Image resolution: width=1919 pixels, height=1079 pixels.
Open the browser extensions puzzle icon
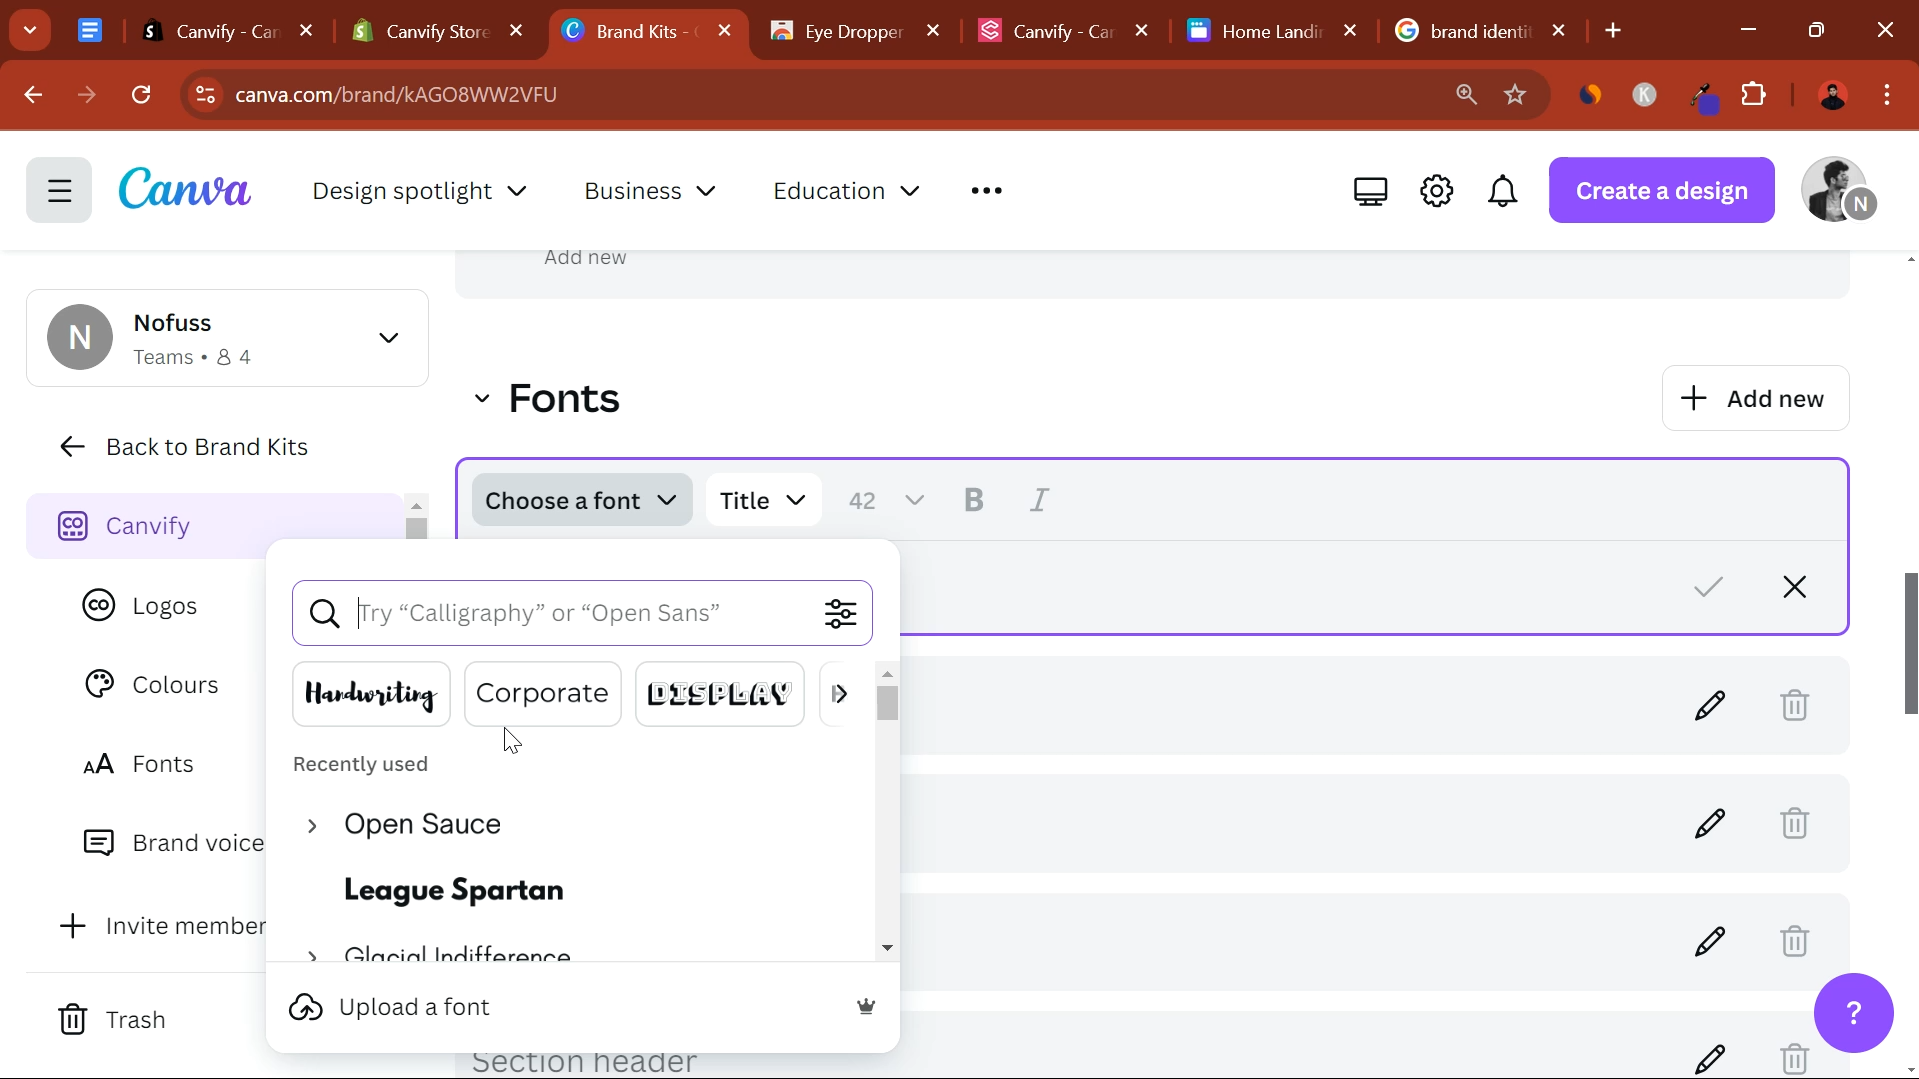(x=1754, y=95)
